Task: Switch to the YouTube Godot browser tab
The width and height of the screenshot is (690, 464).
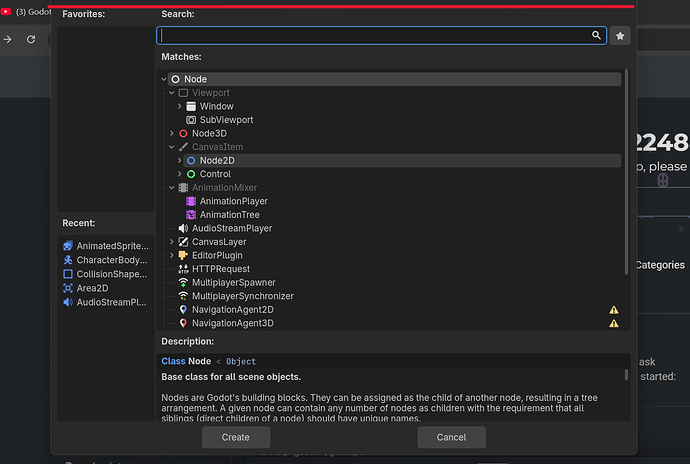Action: 26,12
